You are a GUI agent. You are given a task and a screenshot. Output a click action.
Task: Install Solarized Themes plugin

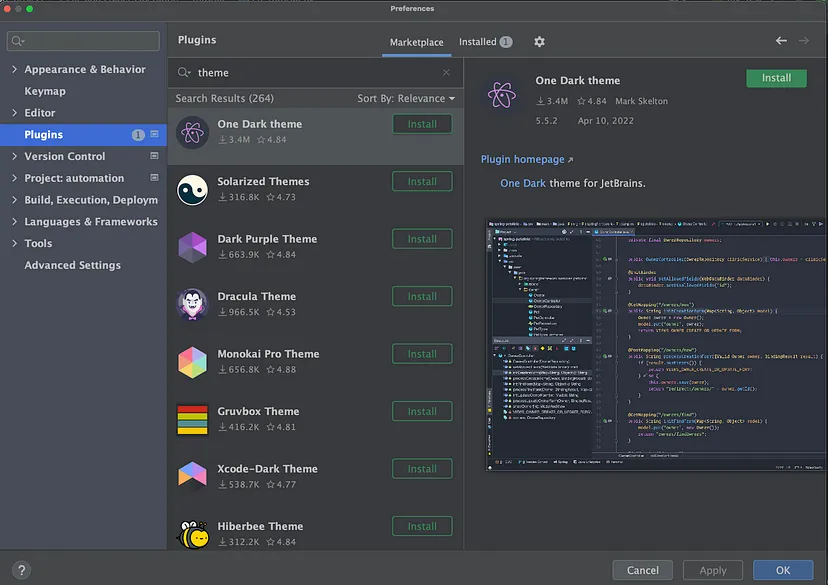422,182
